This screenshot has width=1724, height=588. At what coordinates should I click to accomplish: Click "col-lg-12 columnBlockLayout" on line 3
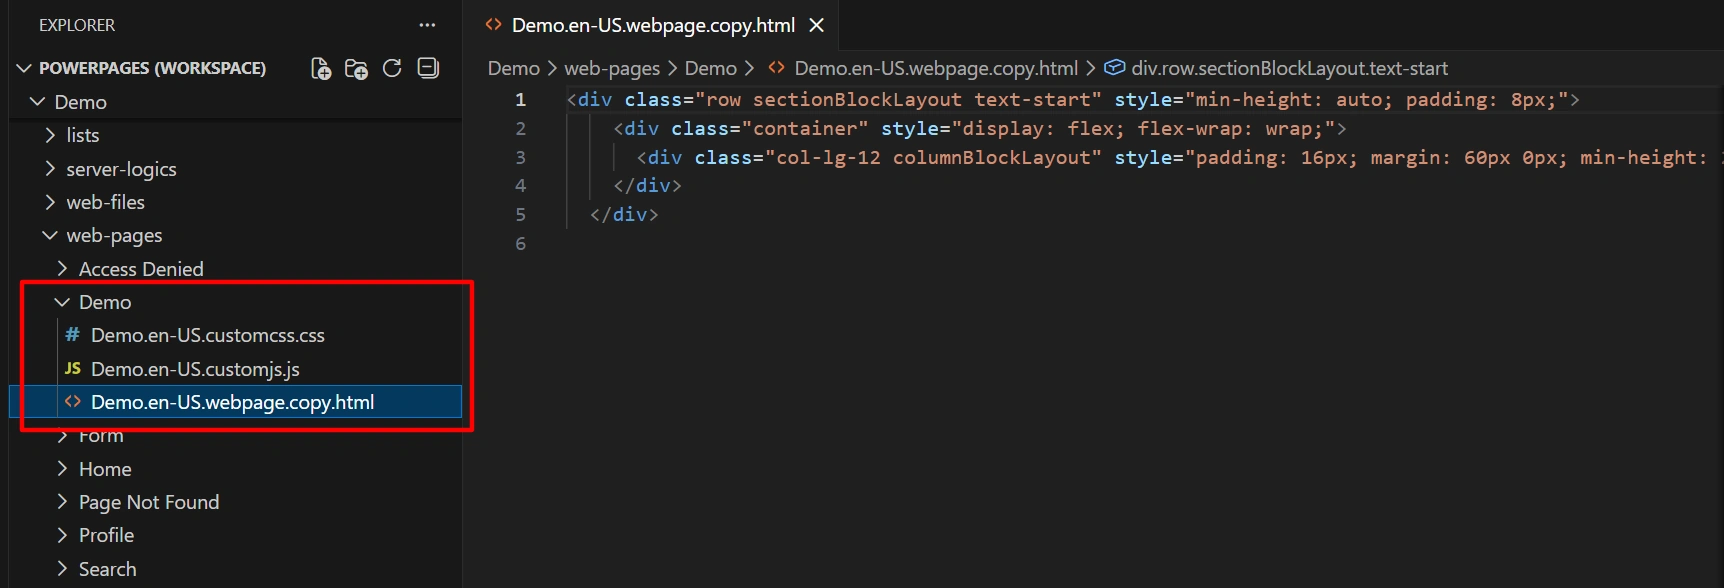coord(933,157)
